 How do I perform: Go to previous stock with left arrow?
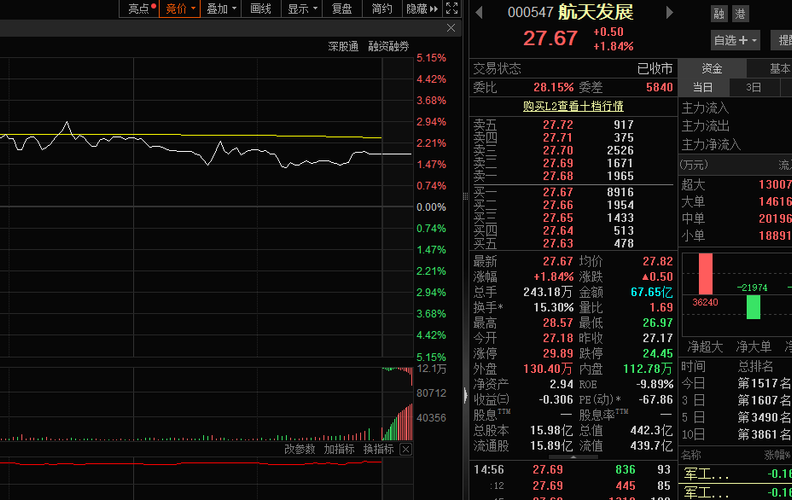(x=479, y=13)
